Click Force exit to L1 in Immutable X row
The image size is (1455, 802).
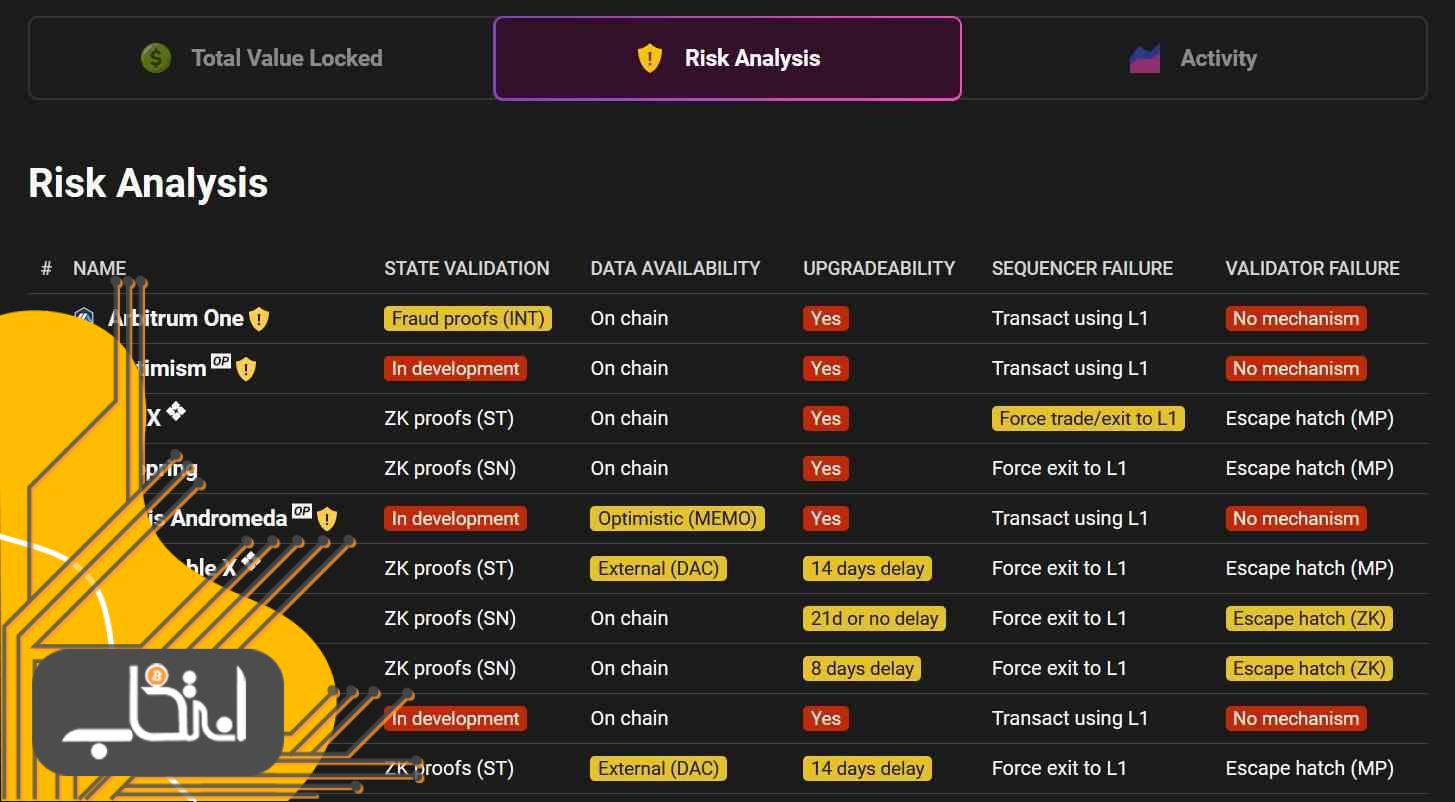[x=1059, y=568]
